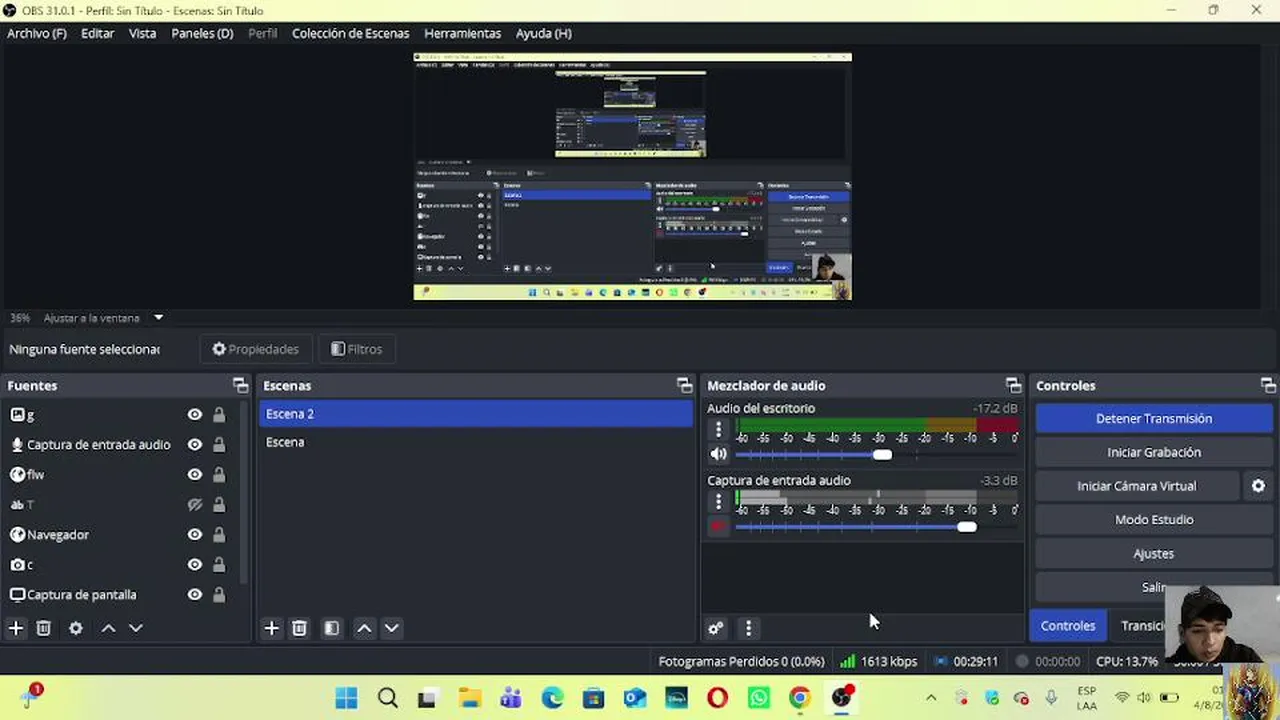1280x720 pixels.
Task: Open File Explorer from taskbar
Action: point(469,698)
